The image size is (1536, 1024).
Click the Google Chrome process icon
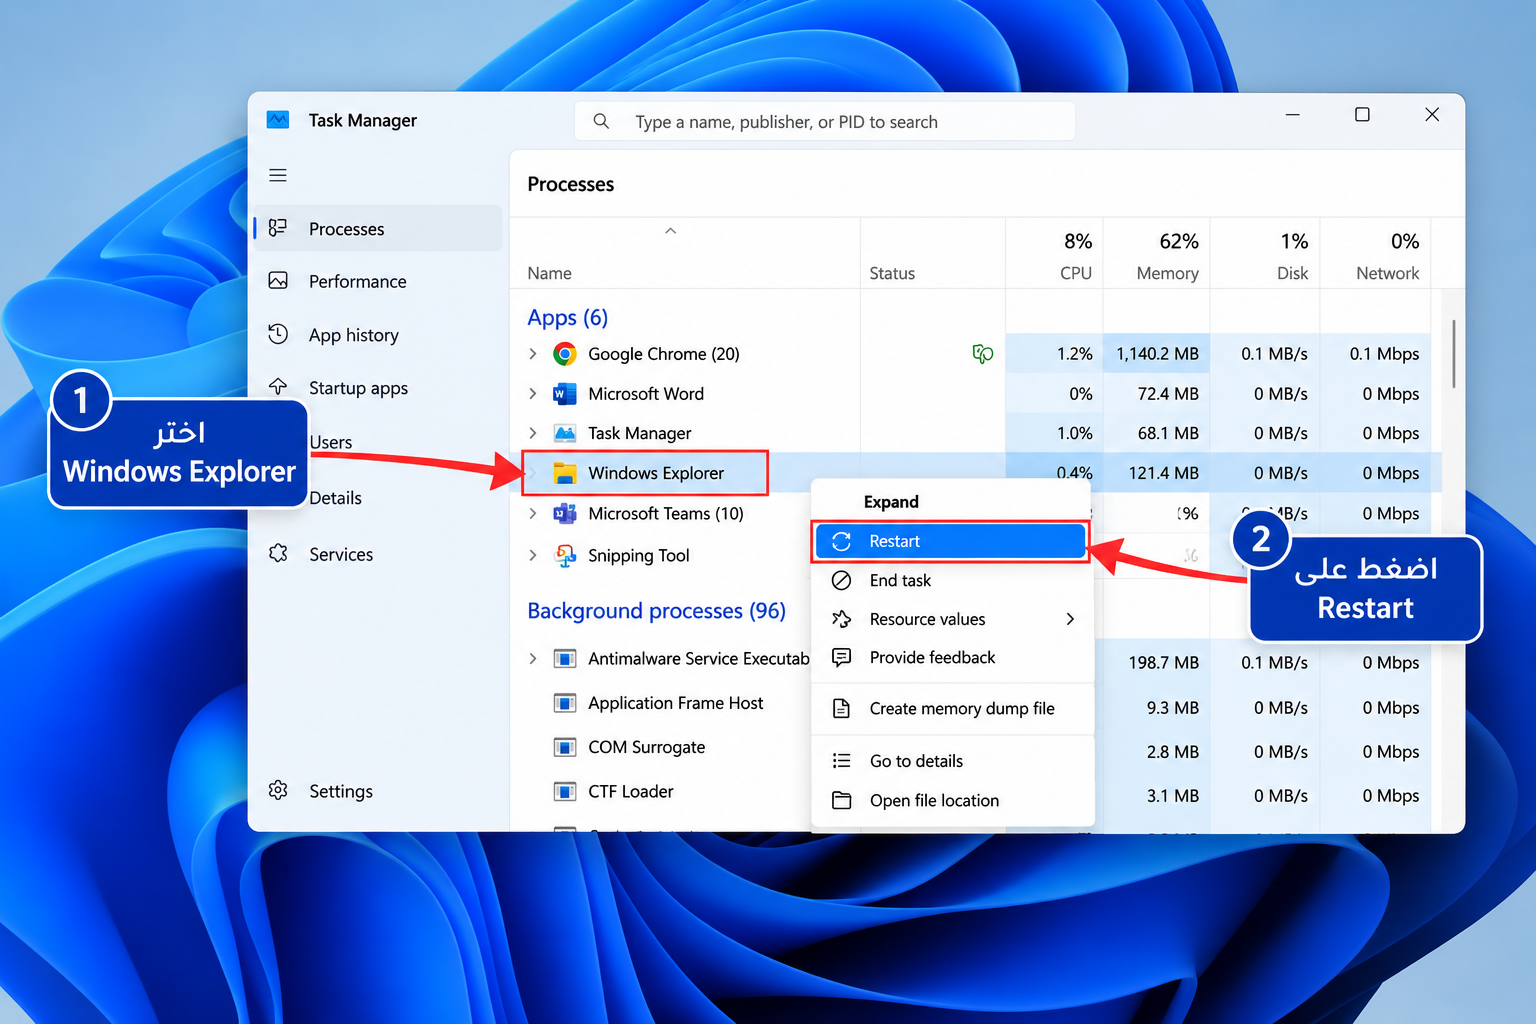[565, 354]
